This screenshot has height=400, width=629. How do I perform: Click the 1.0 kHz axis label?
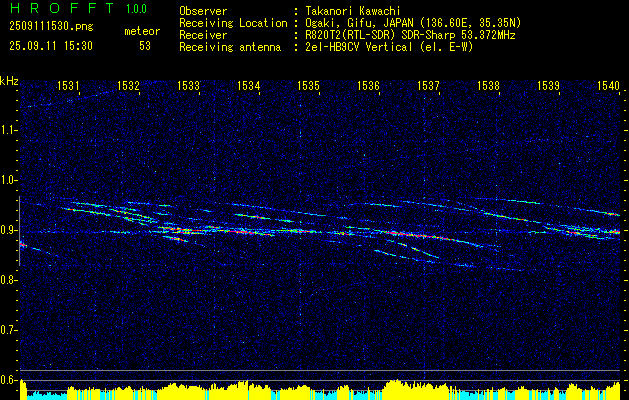pos(8,180)
